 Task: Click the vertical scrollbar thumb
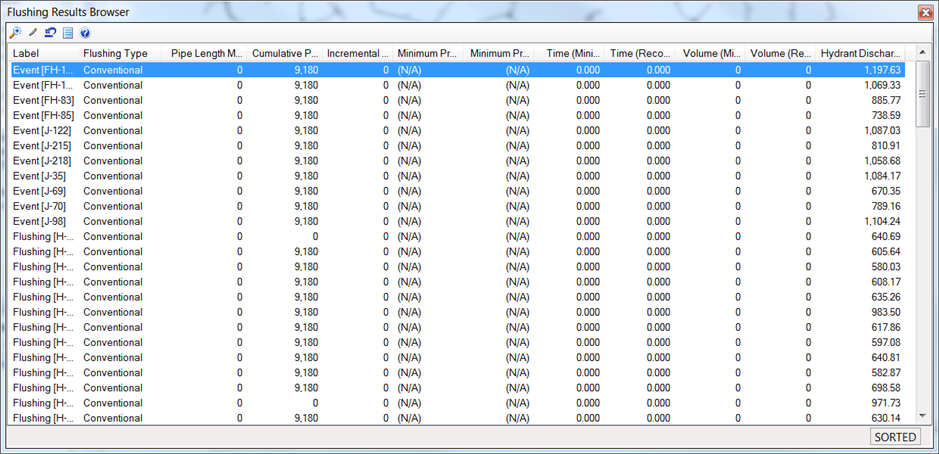tap(923, 93)
